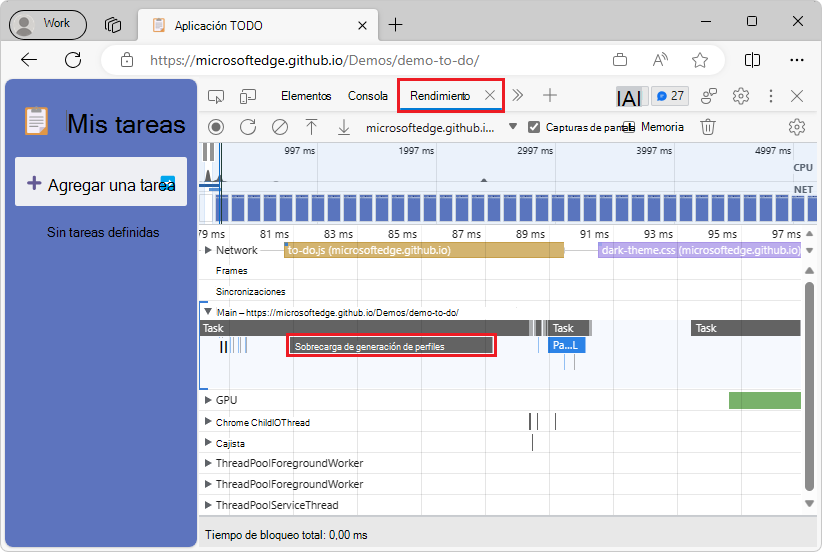This screenshot has height=552, width=822.
Task: Click the collect garbage trash icon
Action: tap(708, 127)
